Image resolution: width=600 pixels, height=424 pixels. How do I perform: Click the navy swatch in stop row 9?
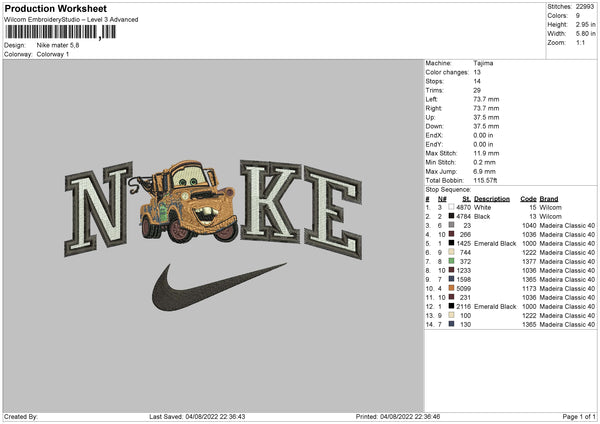tap(452, 279)
